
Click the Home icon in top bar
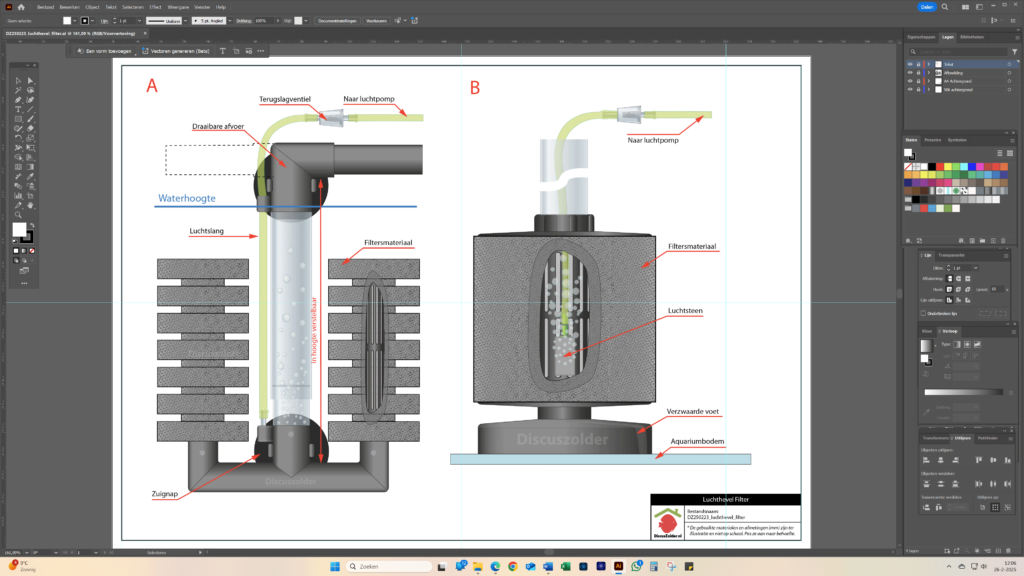(x=21, y=7)
